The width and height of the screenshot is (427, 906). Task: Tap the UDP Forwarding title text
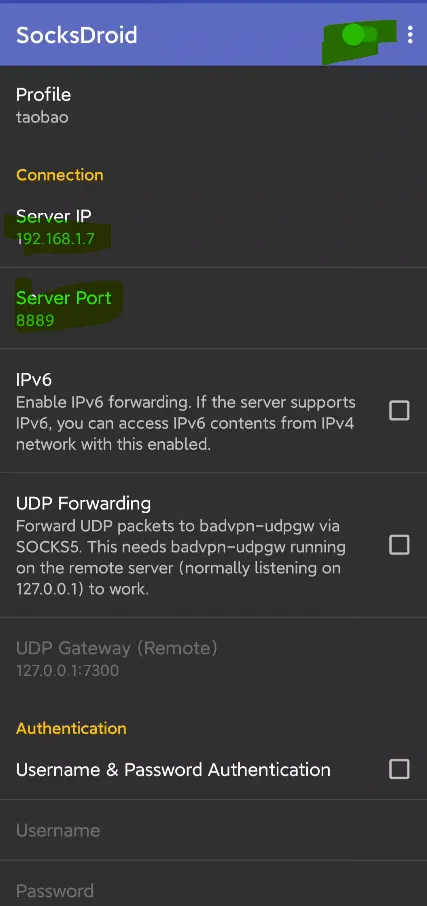(83, 503)
